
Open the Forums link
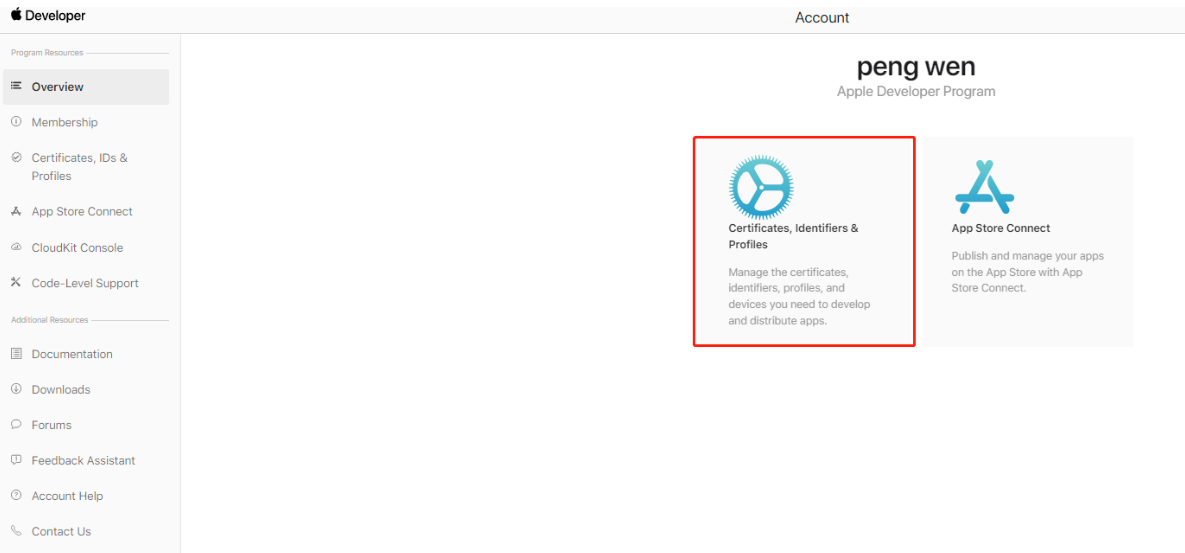(51, 425)
